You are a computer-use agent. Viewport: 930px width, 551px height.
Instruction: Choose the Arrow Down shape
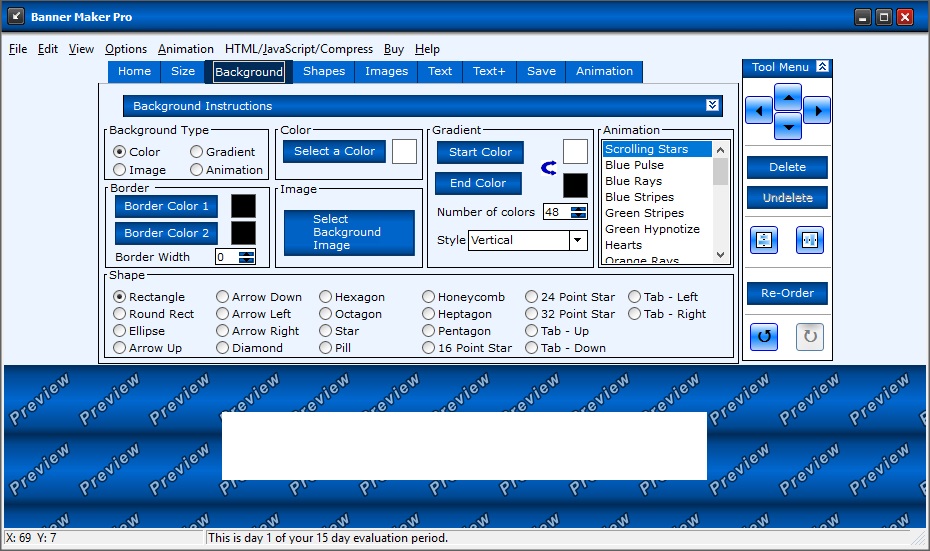coord(259,297)
